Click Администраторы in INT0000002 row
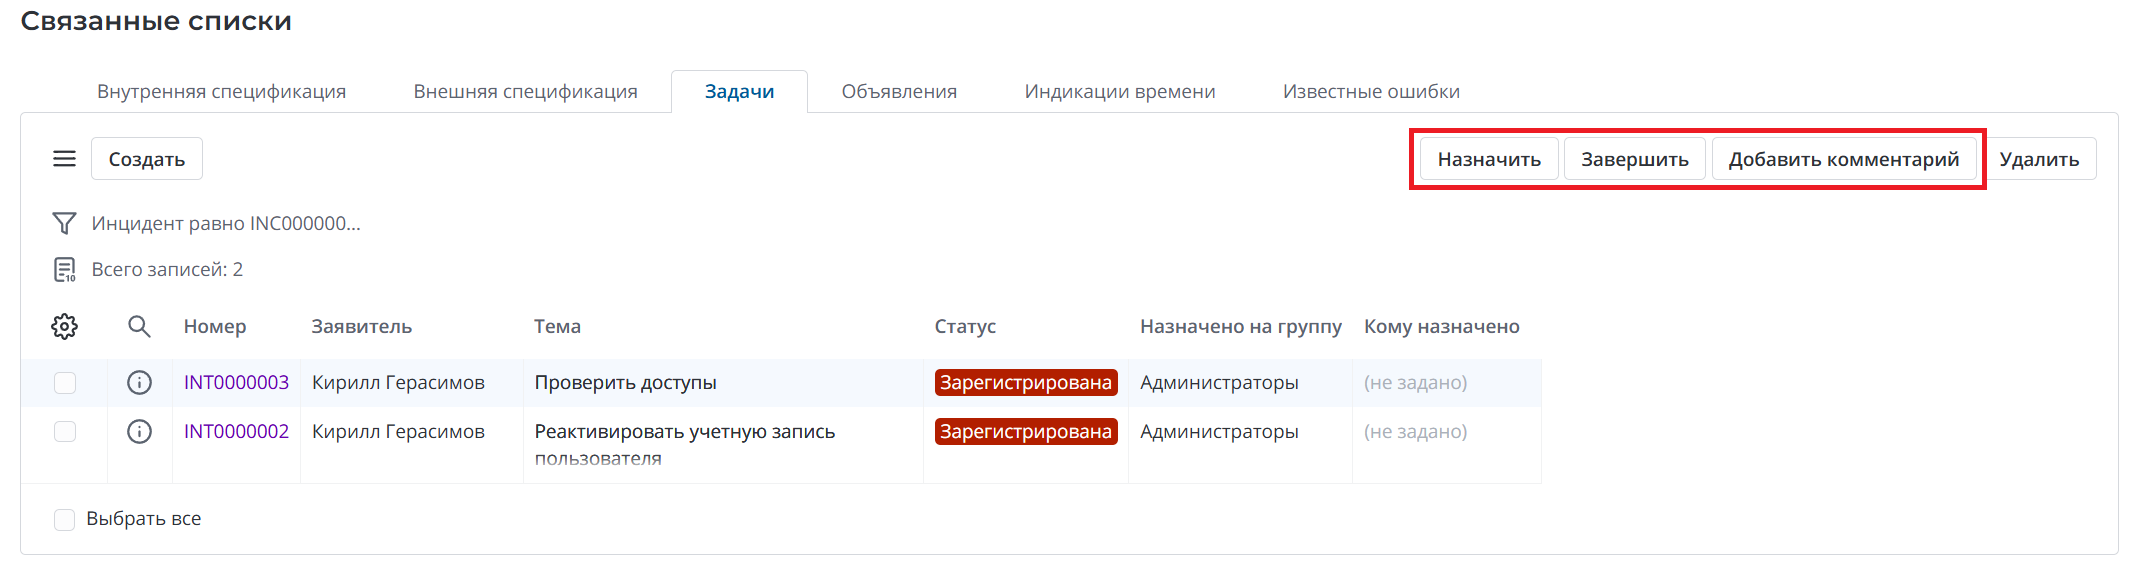The image size is (2134, 567). tap(1219, 432)
